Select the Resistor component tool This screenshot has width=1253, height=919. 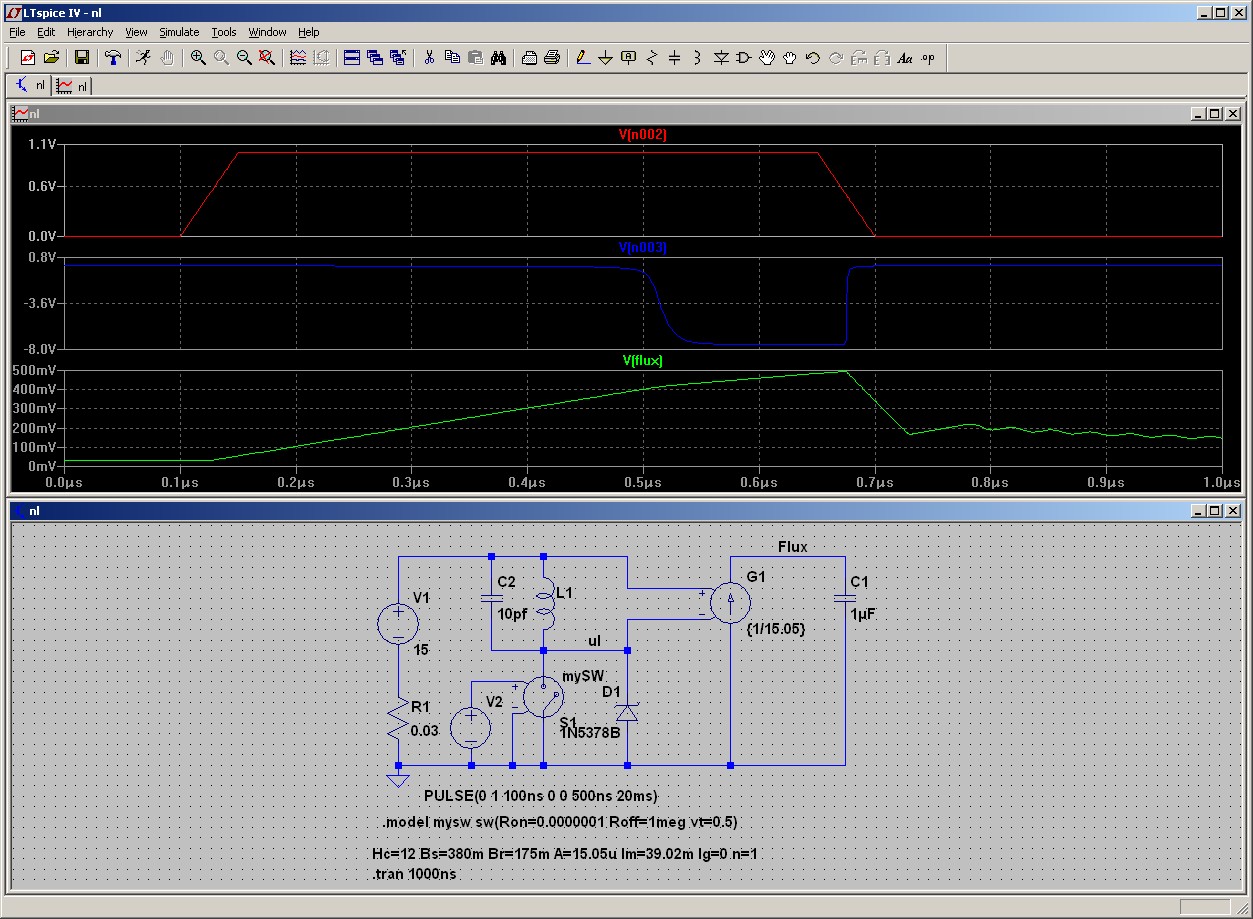(x=652, y=58)
